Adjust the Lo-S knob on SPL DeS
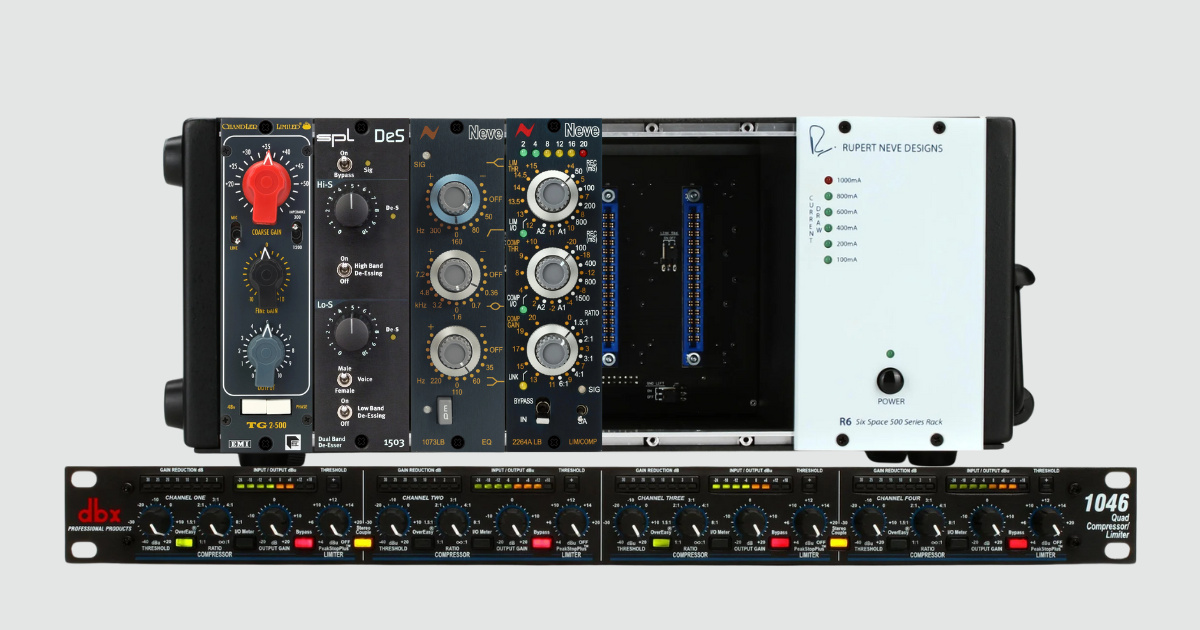Viewport: 1200px width, 630px height. pos(350,331)
